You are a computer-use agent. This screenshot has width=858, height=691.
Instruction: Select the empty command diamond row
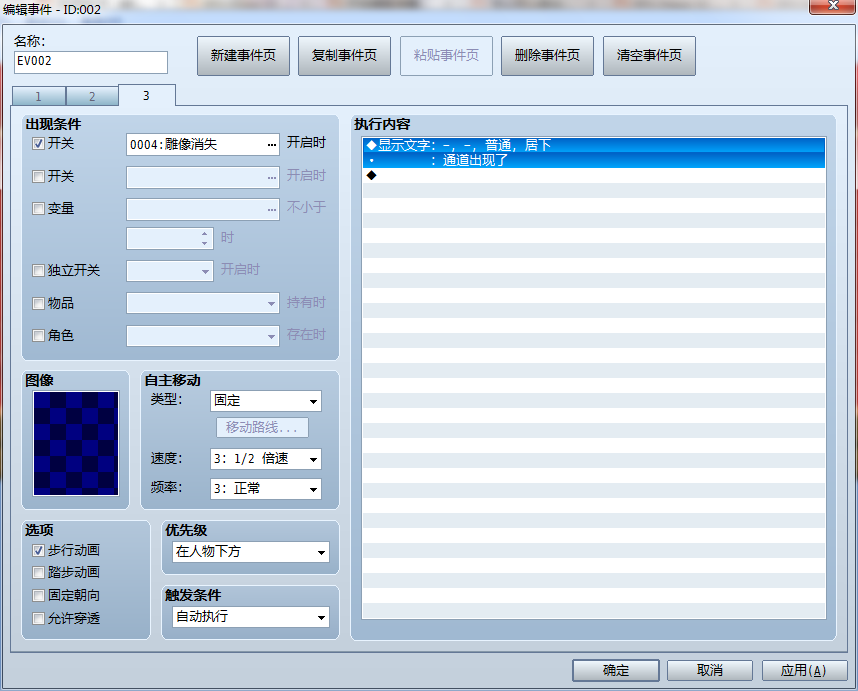coord(594,175)
